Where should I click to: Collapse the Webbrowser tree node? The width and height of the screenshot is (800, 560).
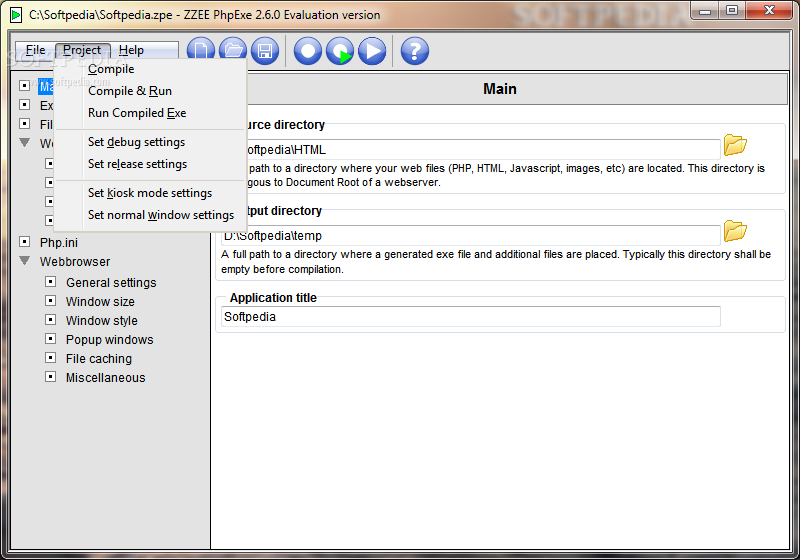tap(24, 261)
